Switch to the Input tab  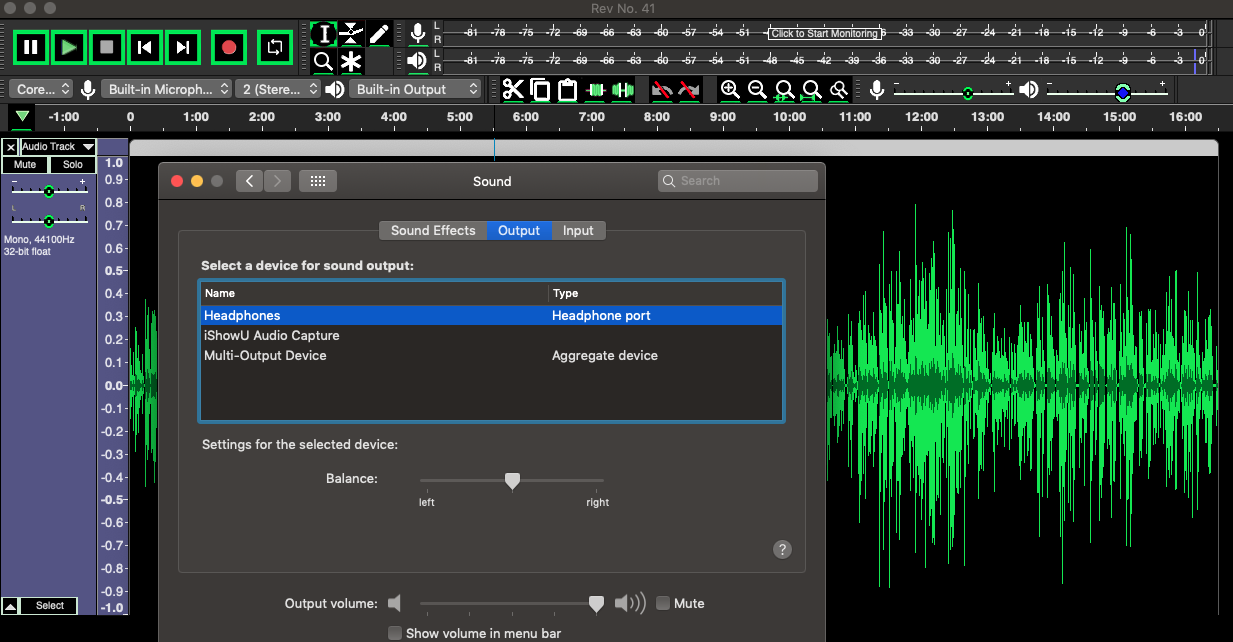[578, 230]
